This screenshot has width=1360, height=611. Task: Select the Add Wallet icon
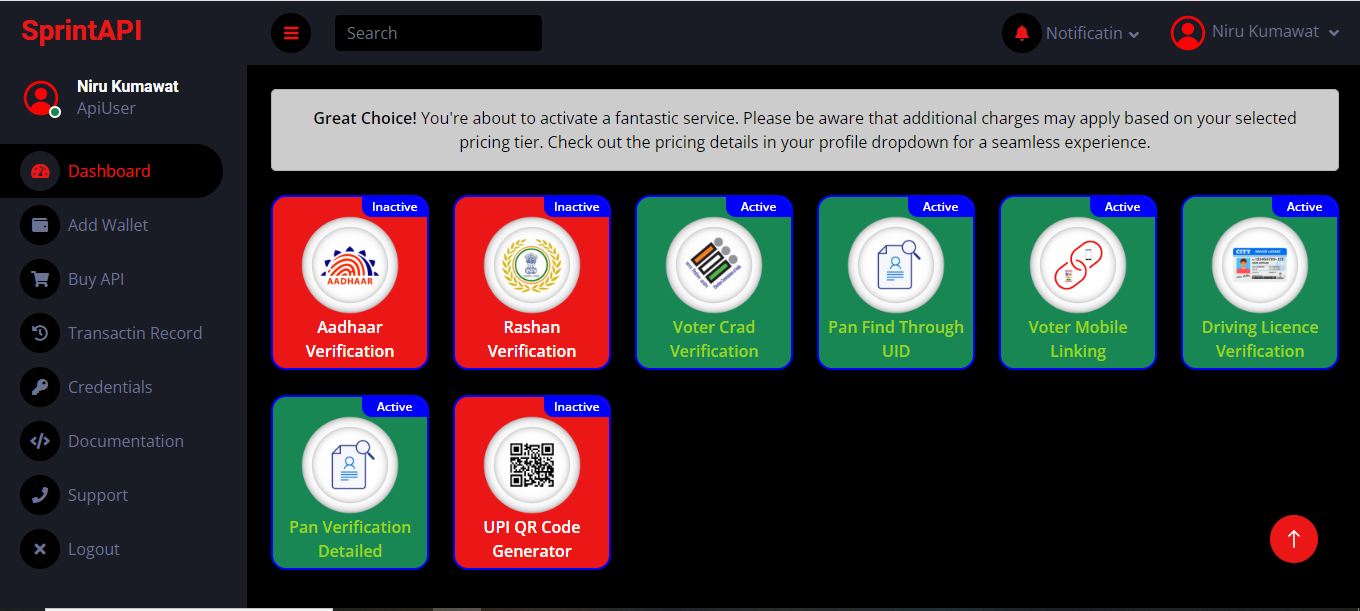(x=40, y=224)
